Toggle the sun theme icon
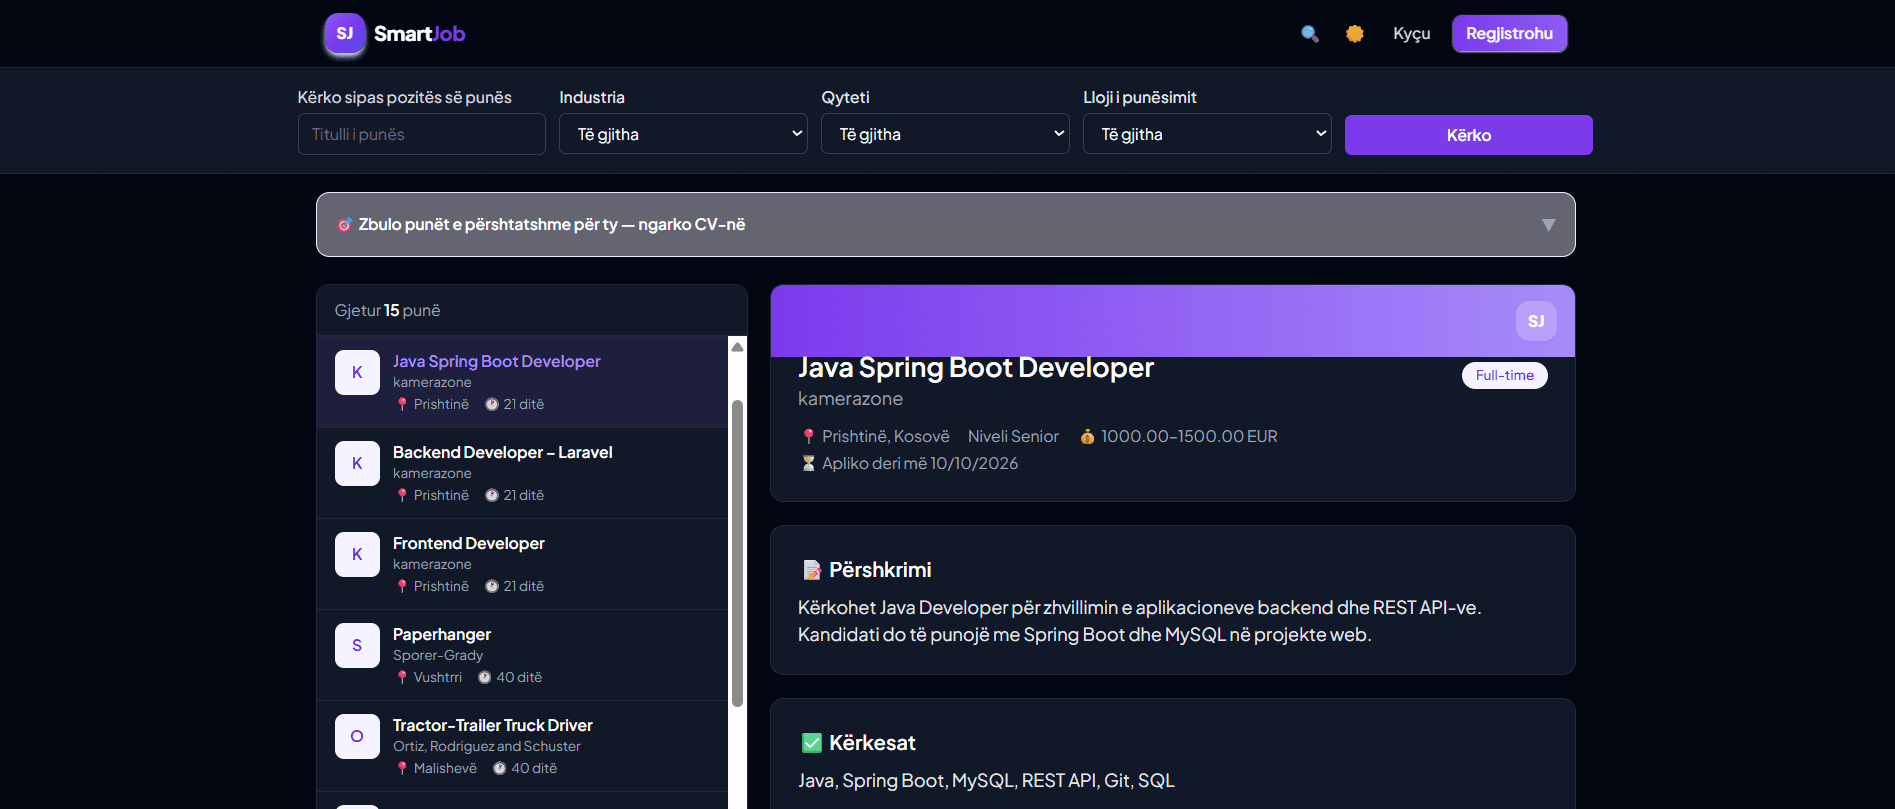The image size is (1895, 809). click(1354, 34)
